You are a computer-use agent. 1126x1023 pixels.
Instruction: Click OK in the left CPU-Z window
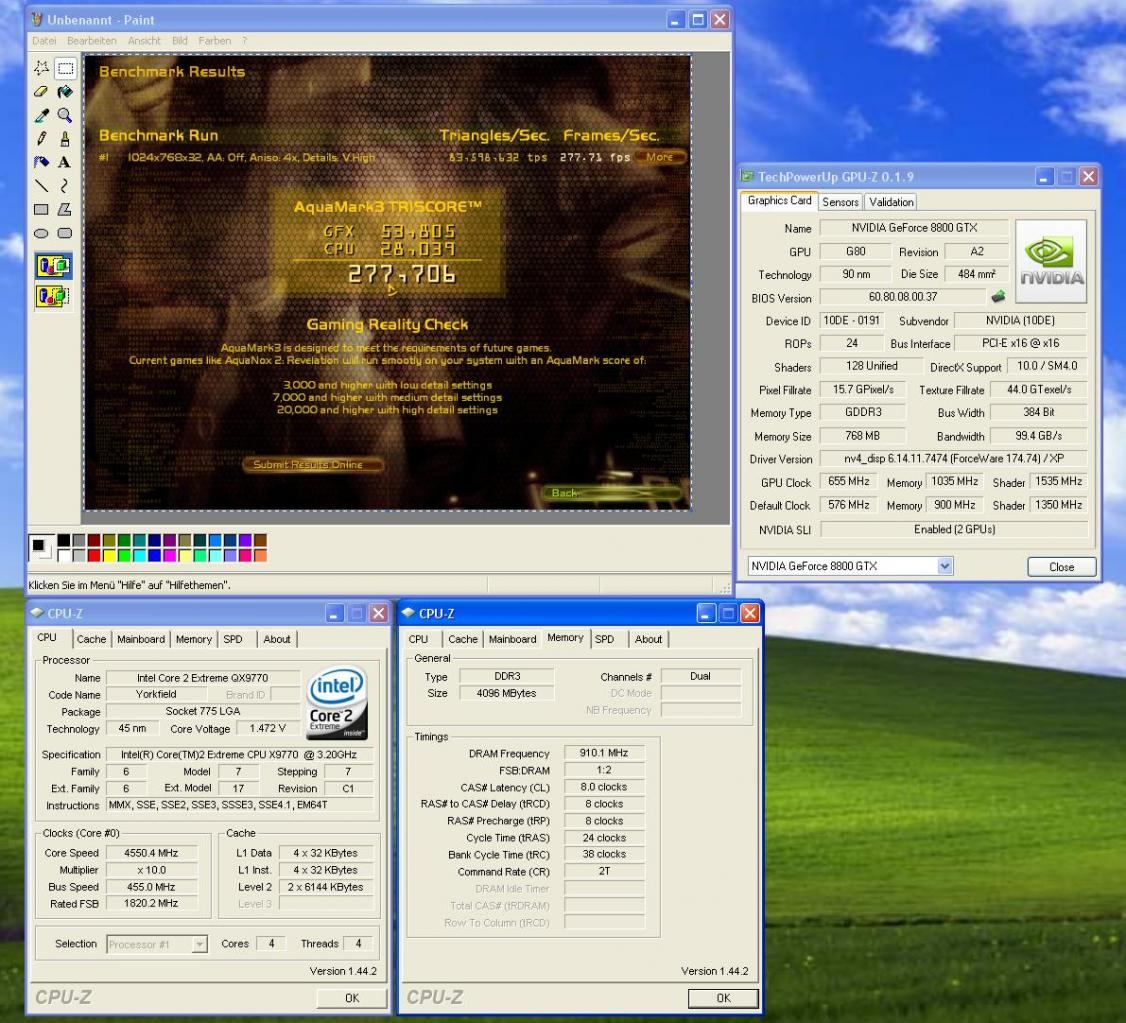352,998
